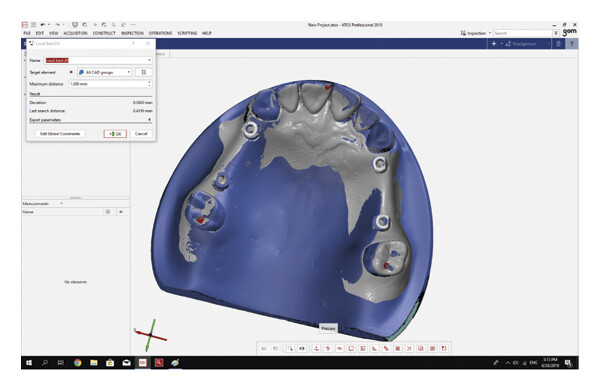This screenshot has width=600, height=391.
Task: Click the zoom magnifier icon in bottom toolbar
Action: tap(290, 349)
